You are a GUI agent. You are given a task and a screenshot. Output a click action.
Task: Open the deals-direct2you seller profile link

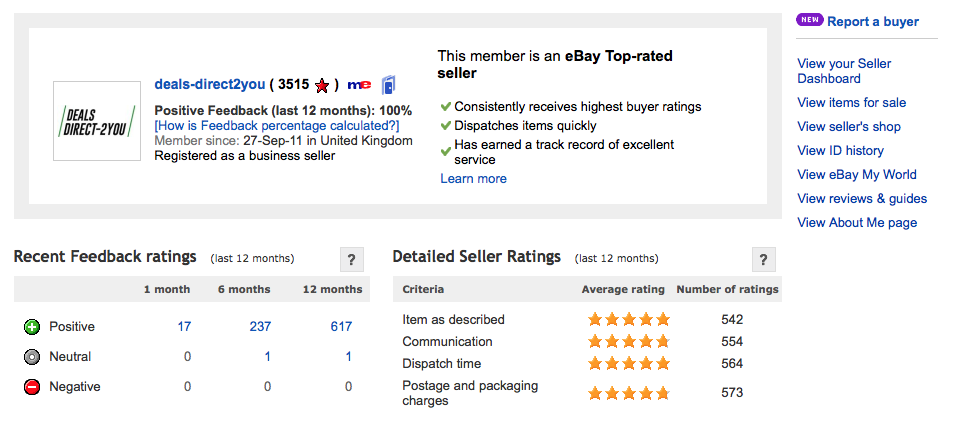click(x=210, y=85)
